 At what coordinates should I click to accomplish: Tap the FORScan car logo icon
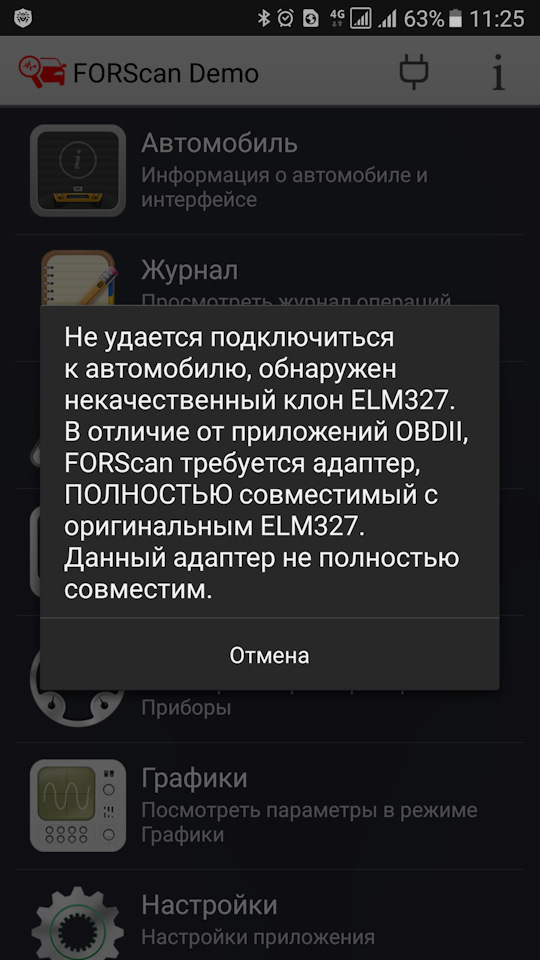click(x=42, y=72)
